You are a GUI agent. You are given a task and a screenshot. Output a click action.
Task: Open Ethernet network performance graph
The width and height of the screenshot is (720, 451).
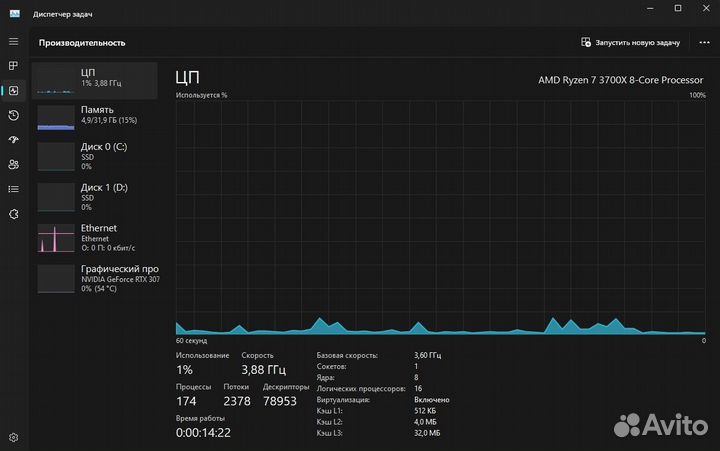[x=95, y=238]
